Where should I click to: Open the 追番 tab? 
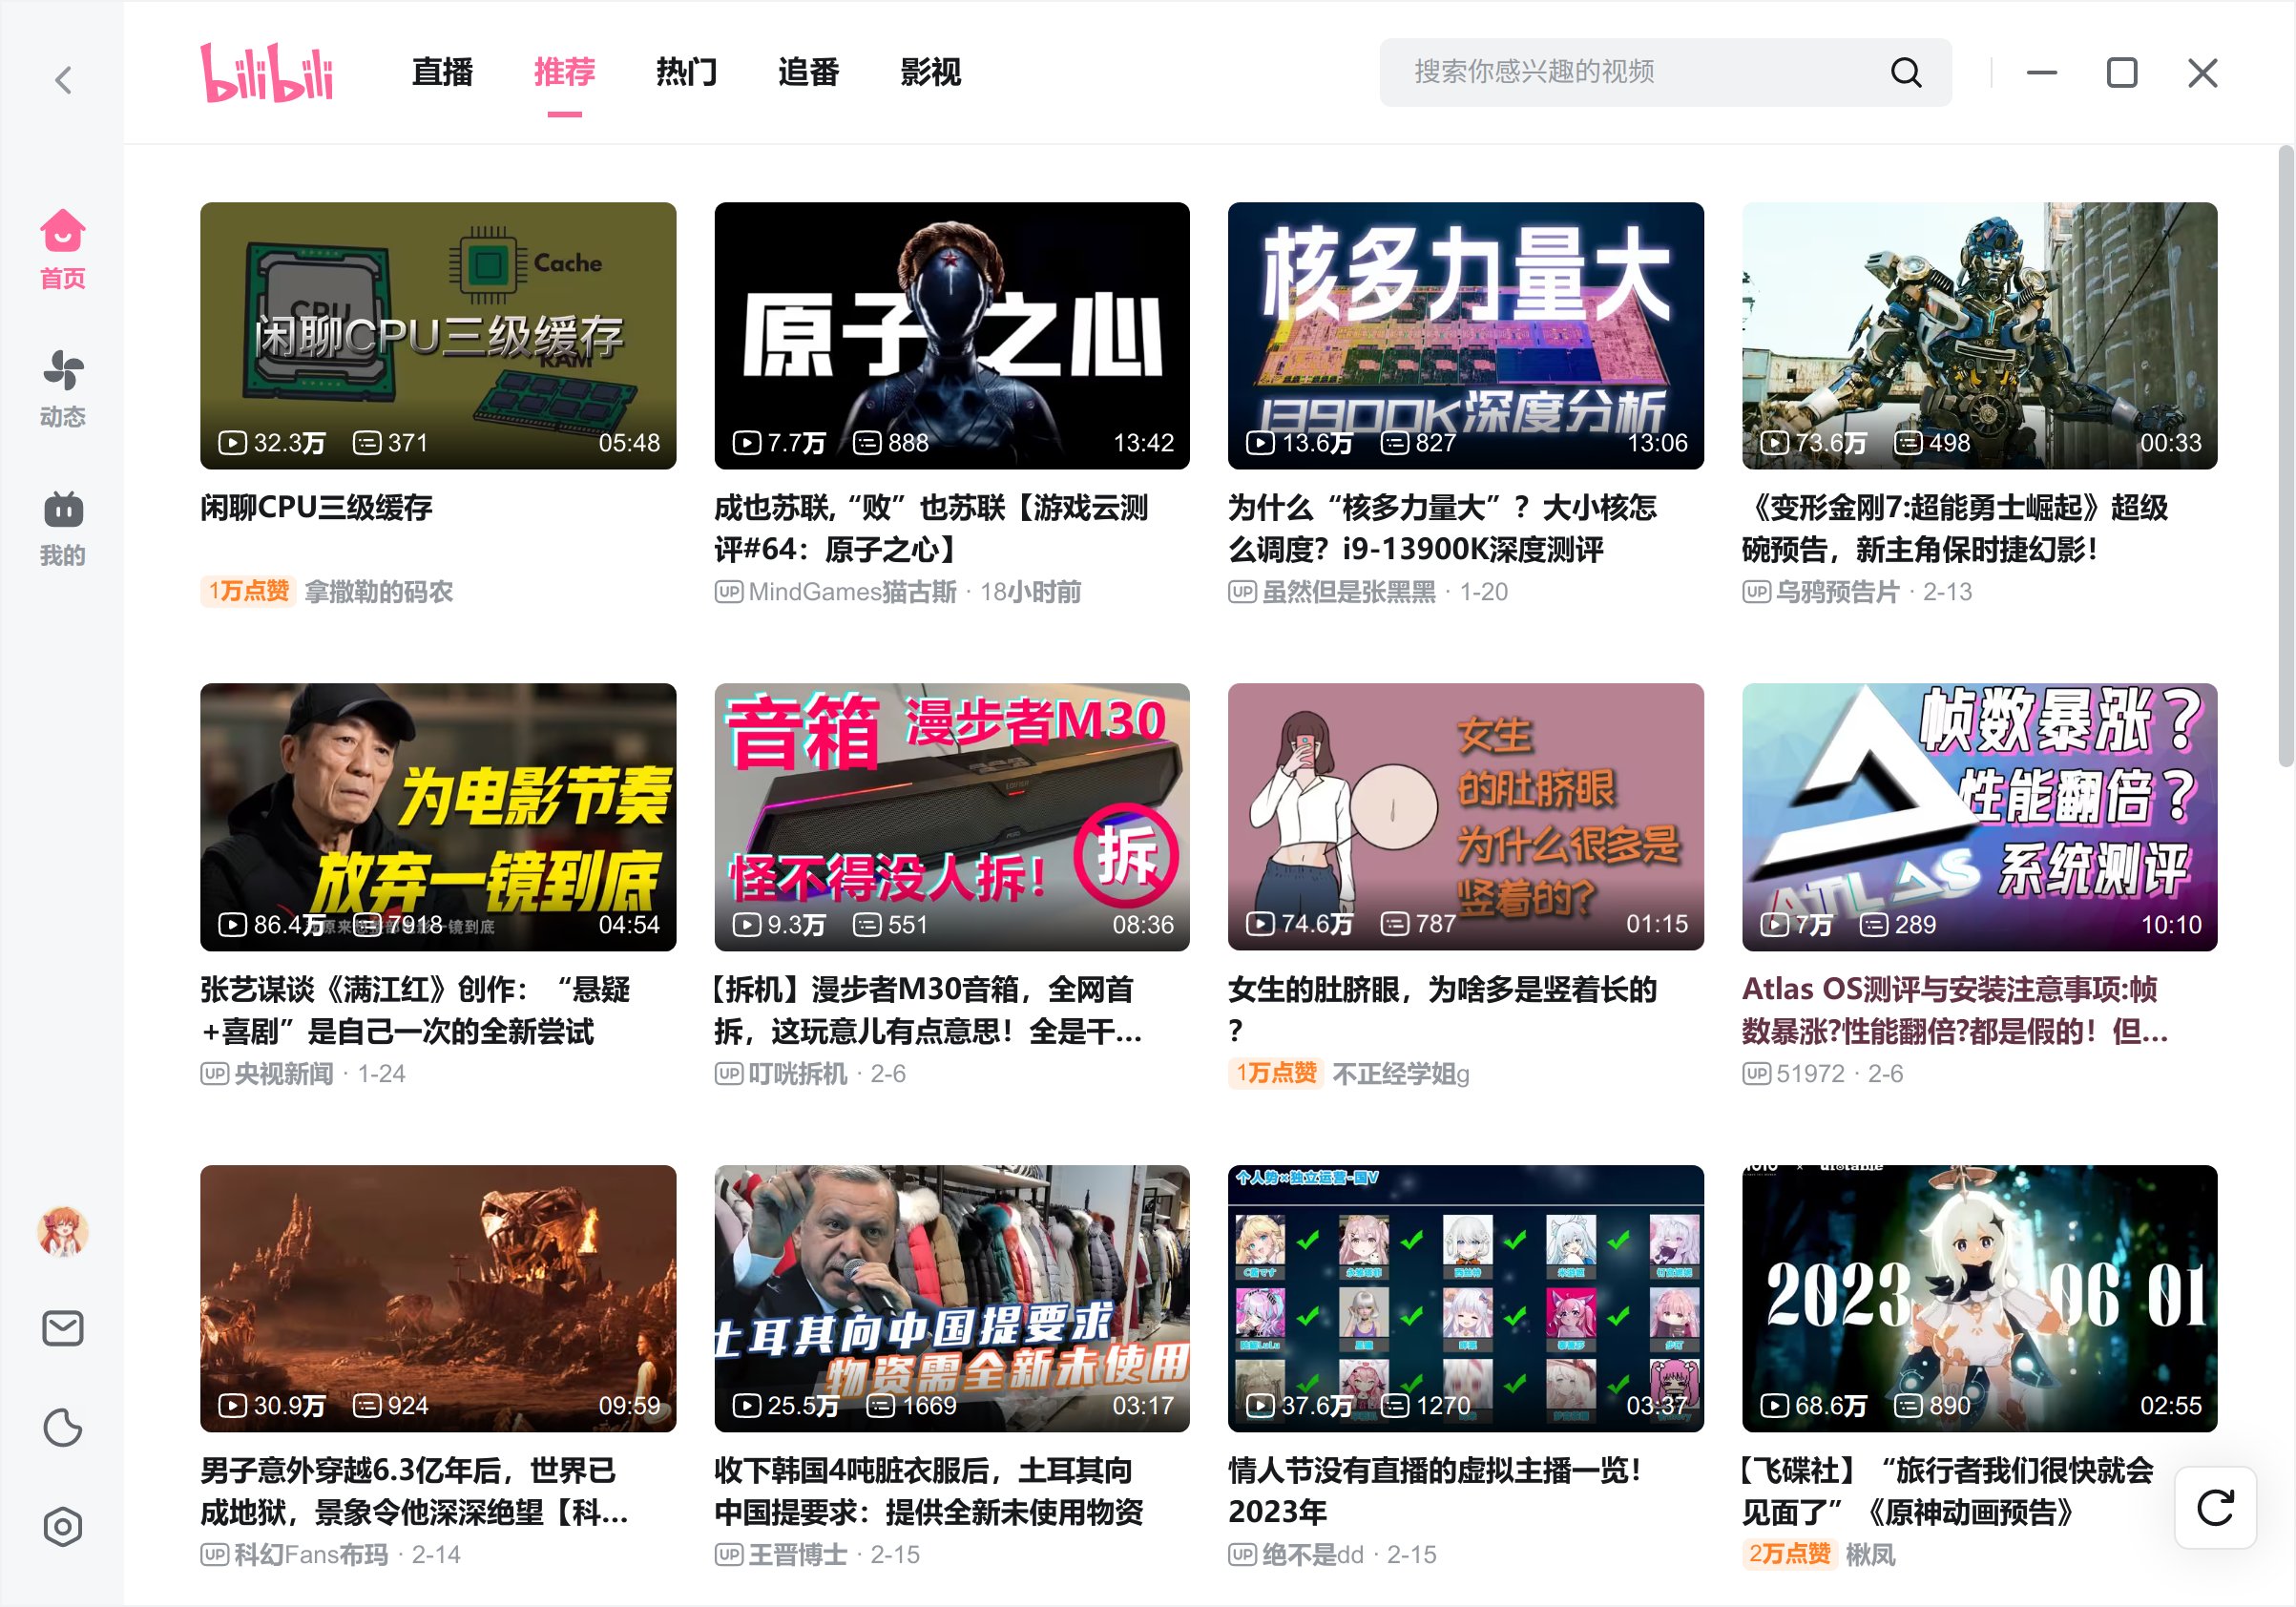[x=808, y=72]
